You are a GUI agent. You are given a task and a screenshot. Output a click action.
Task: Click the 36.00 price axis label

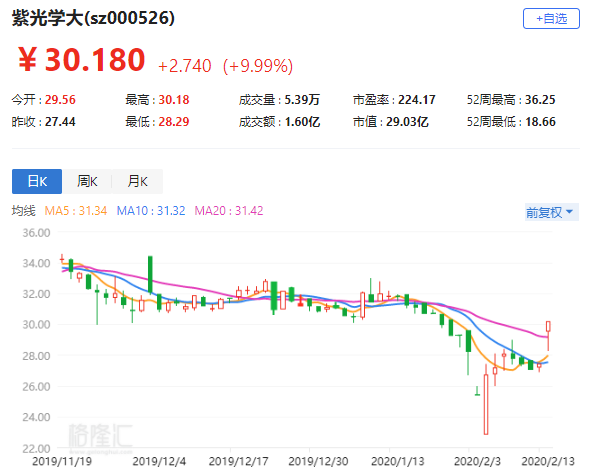coord(36,233)
